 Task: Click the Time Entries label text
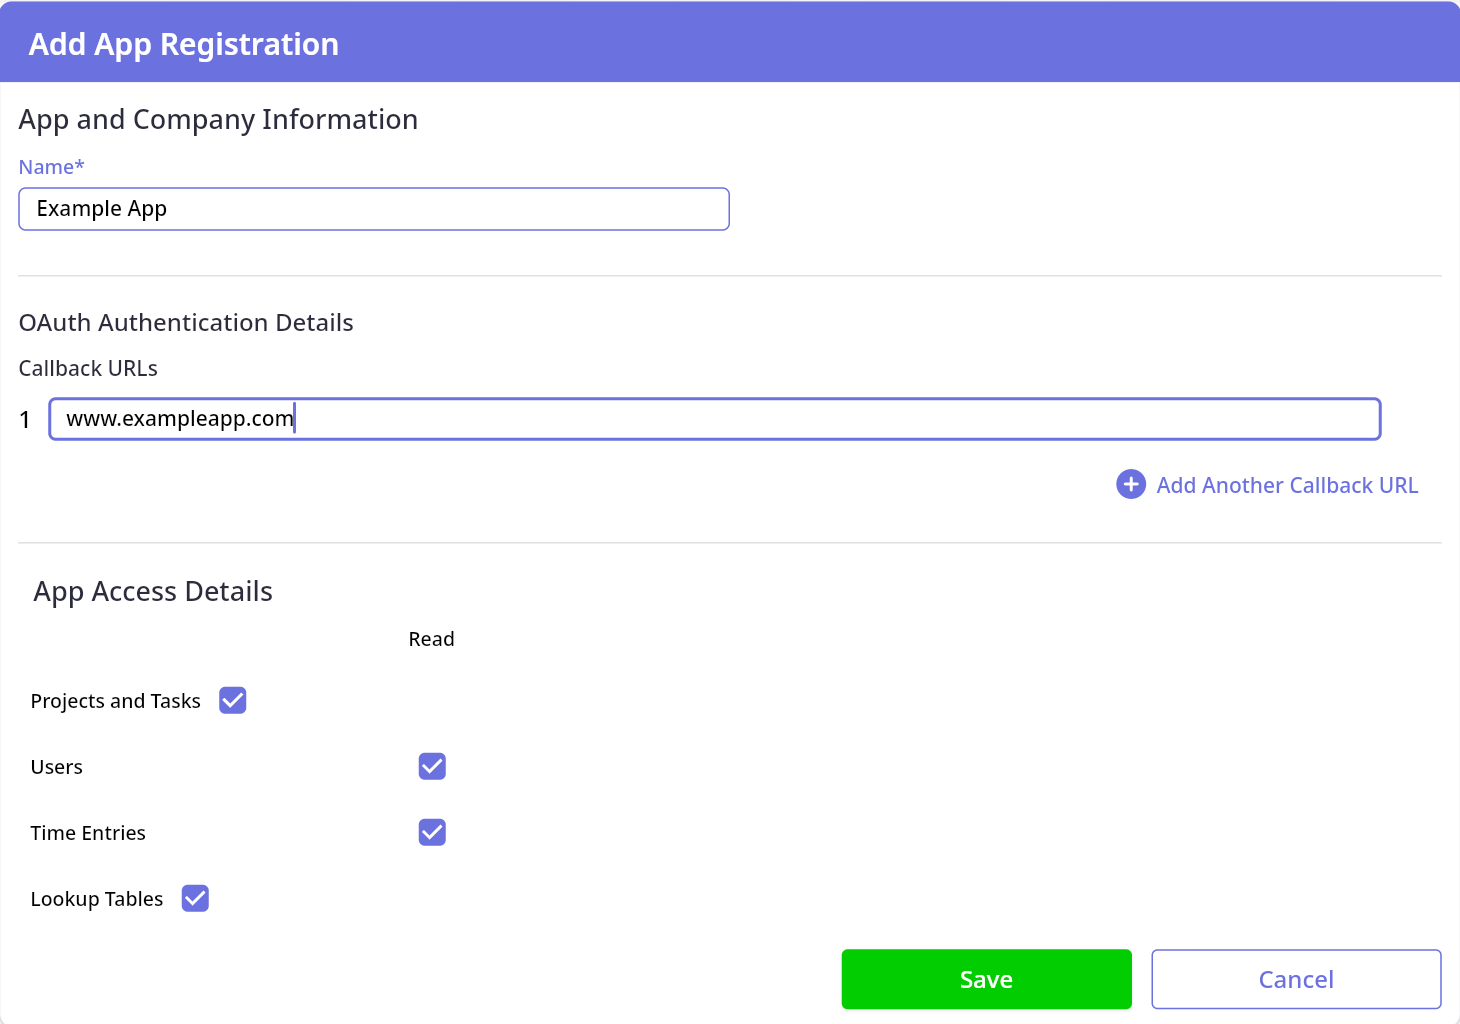[88, 834]
